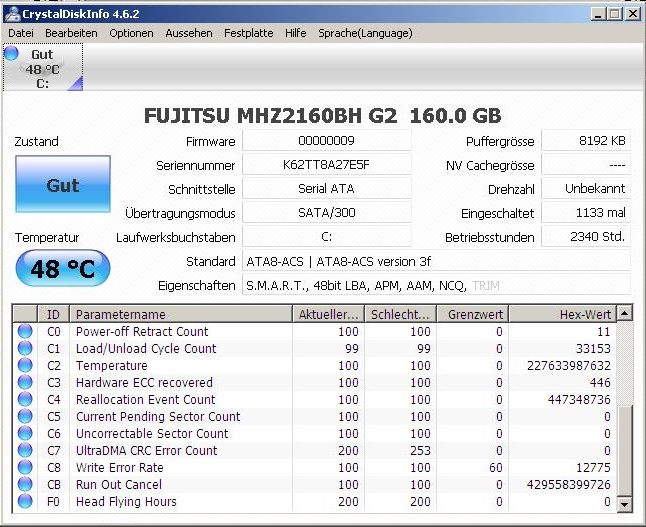
Task: Click the Aktueller... column header
Action: [328, 314]
